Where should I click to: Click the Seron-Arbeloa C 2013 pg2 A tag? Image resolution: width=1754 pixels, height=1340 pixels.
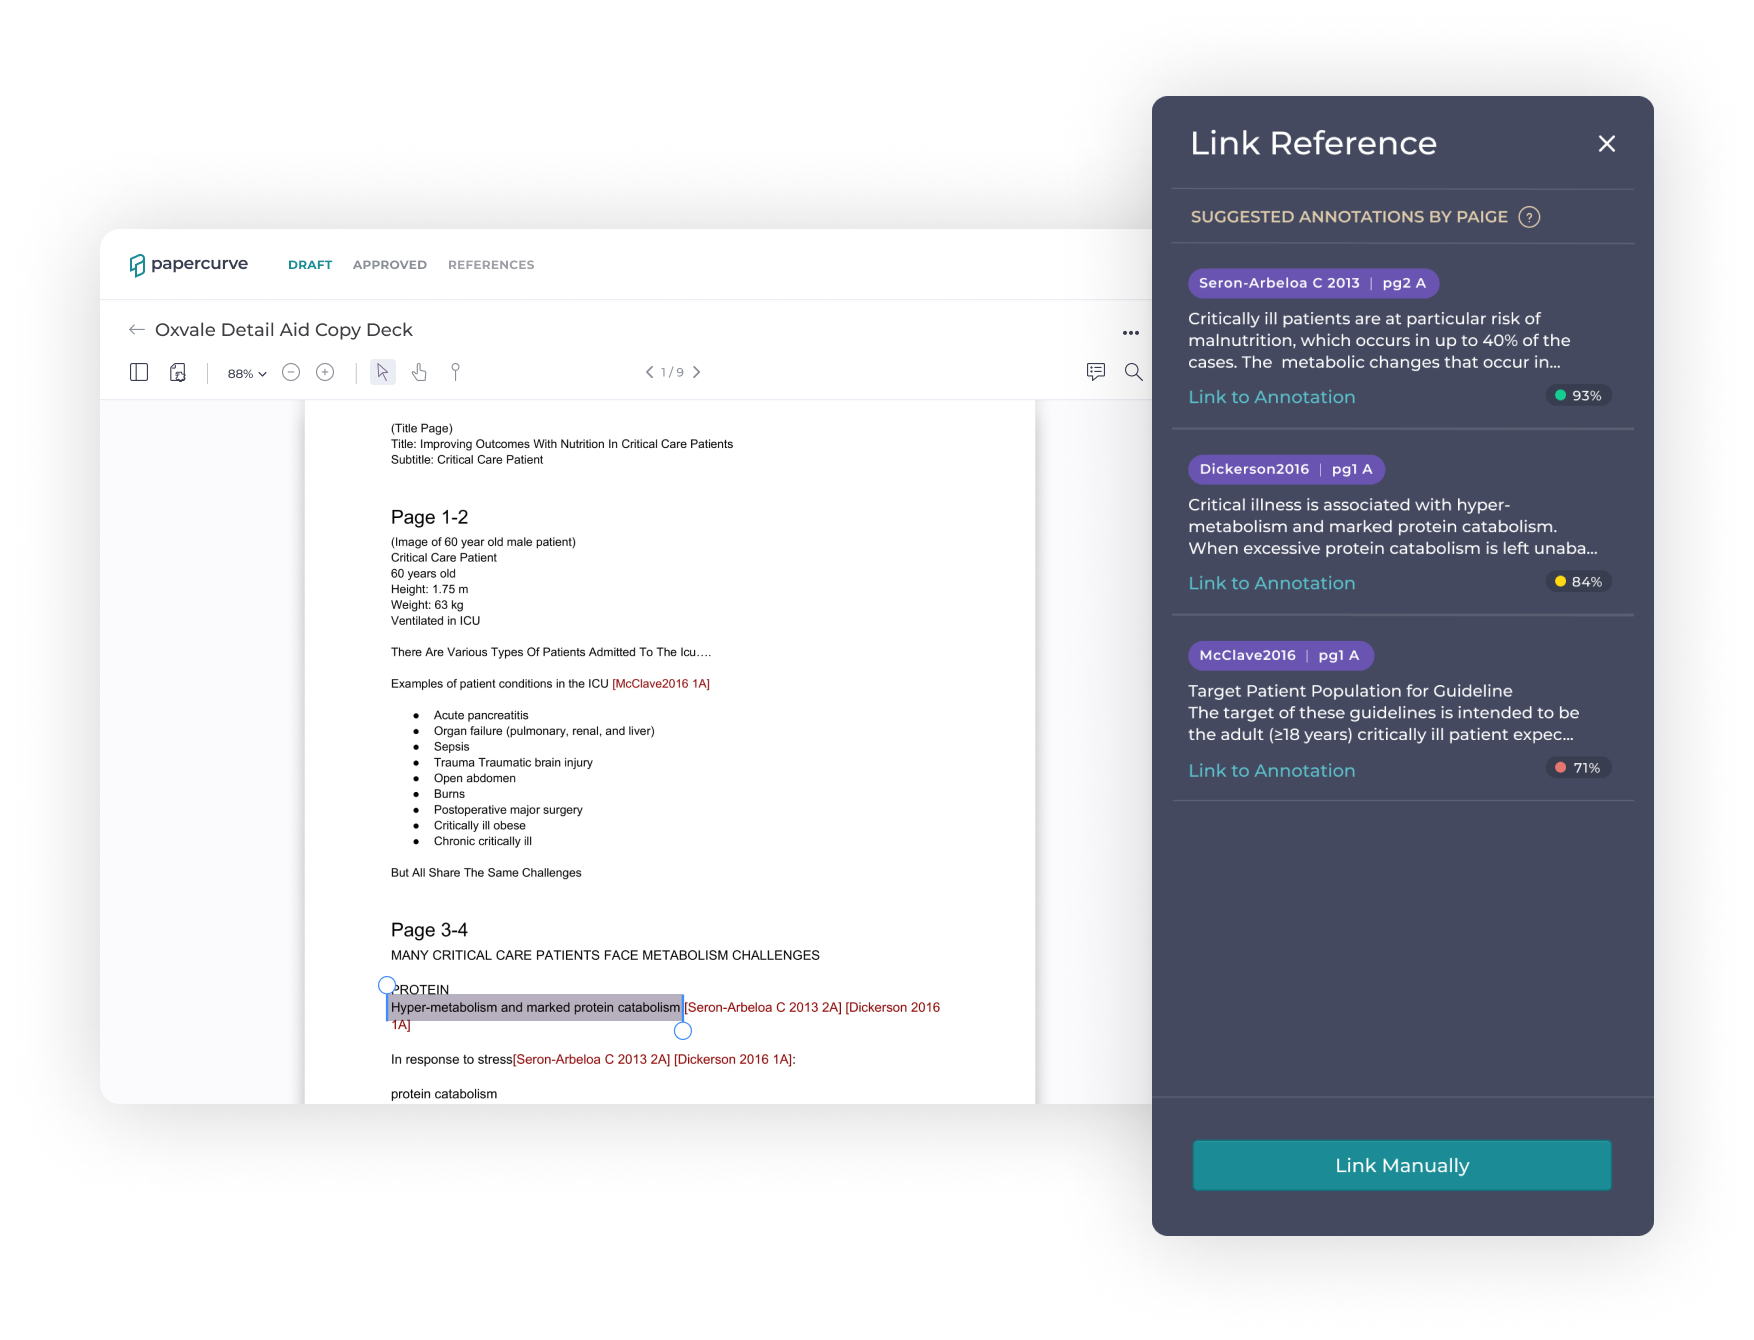[1313, 283]
